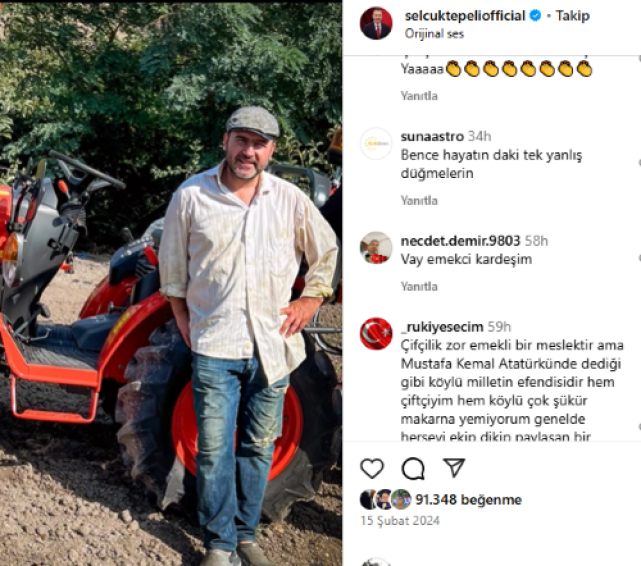Reply to sunaastro's comment with Yanıtla
The image size is (641, 566).
click(x=419, y=201)
